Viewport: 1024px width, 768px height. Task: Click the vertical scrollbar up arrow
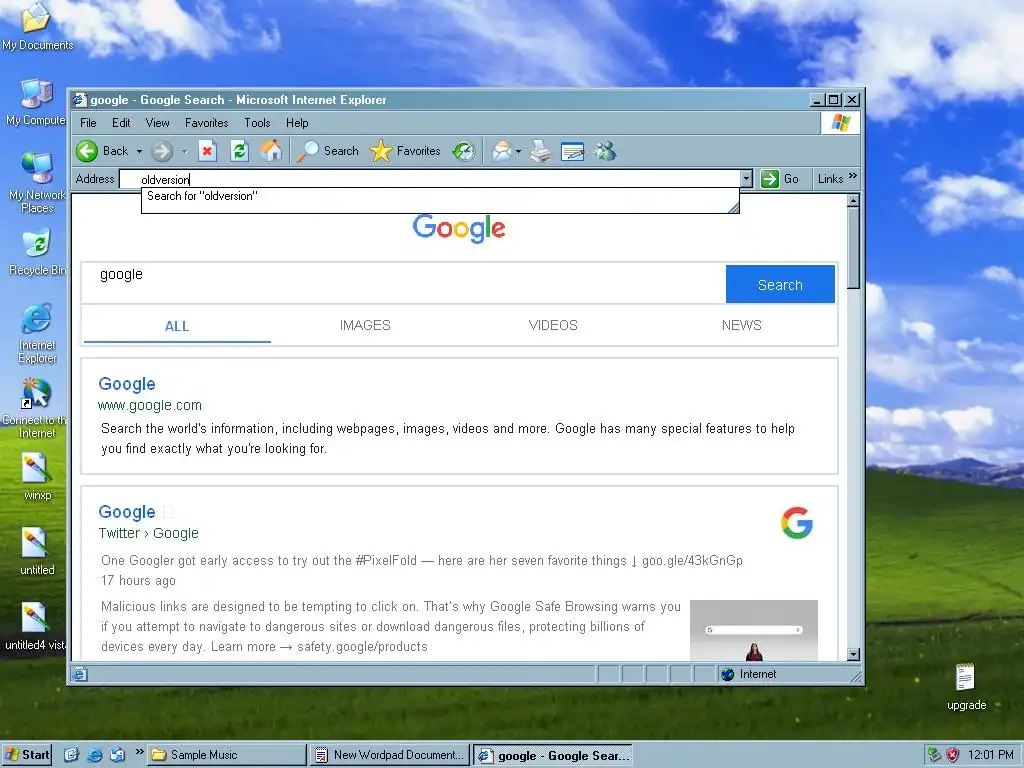(x=853, y=200)
